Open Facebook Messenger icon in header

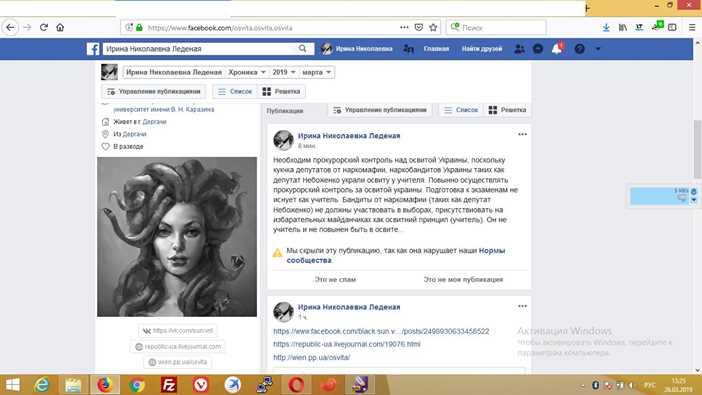coord(538,49)
